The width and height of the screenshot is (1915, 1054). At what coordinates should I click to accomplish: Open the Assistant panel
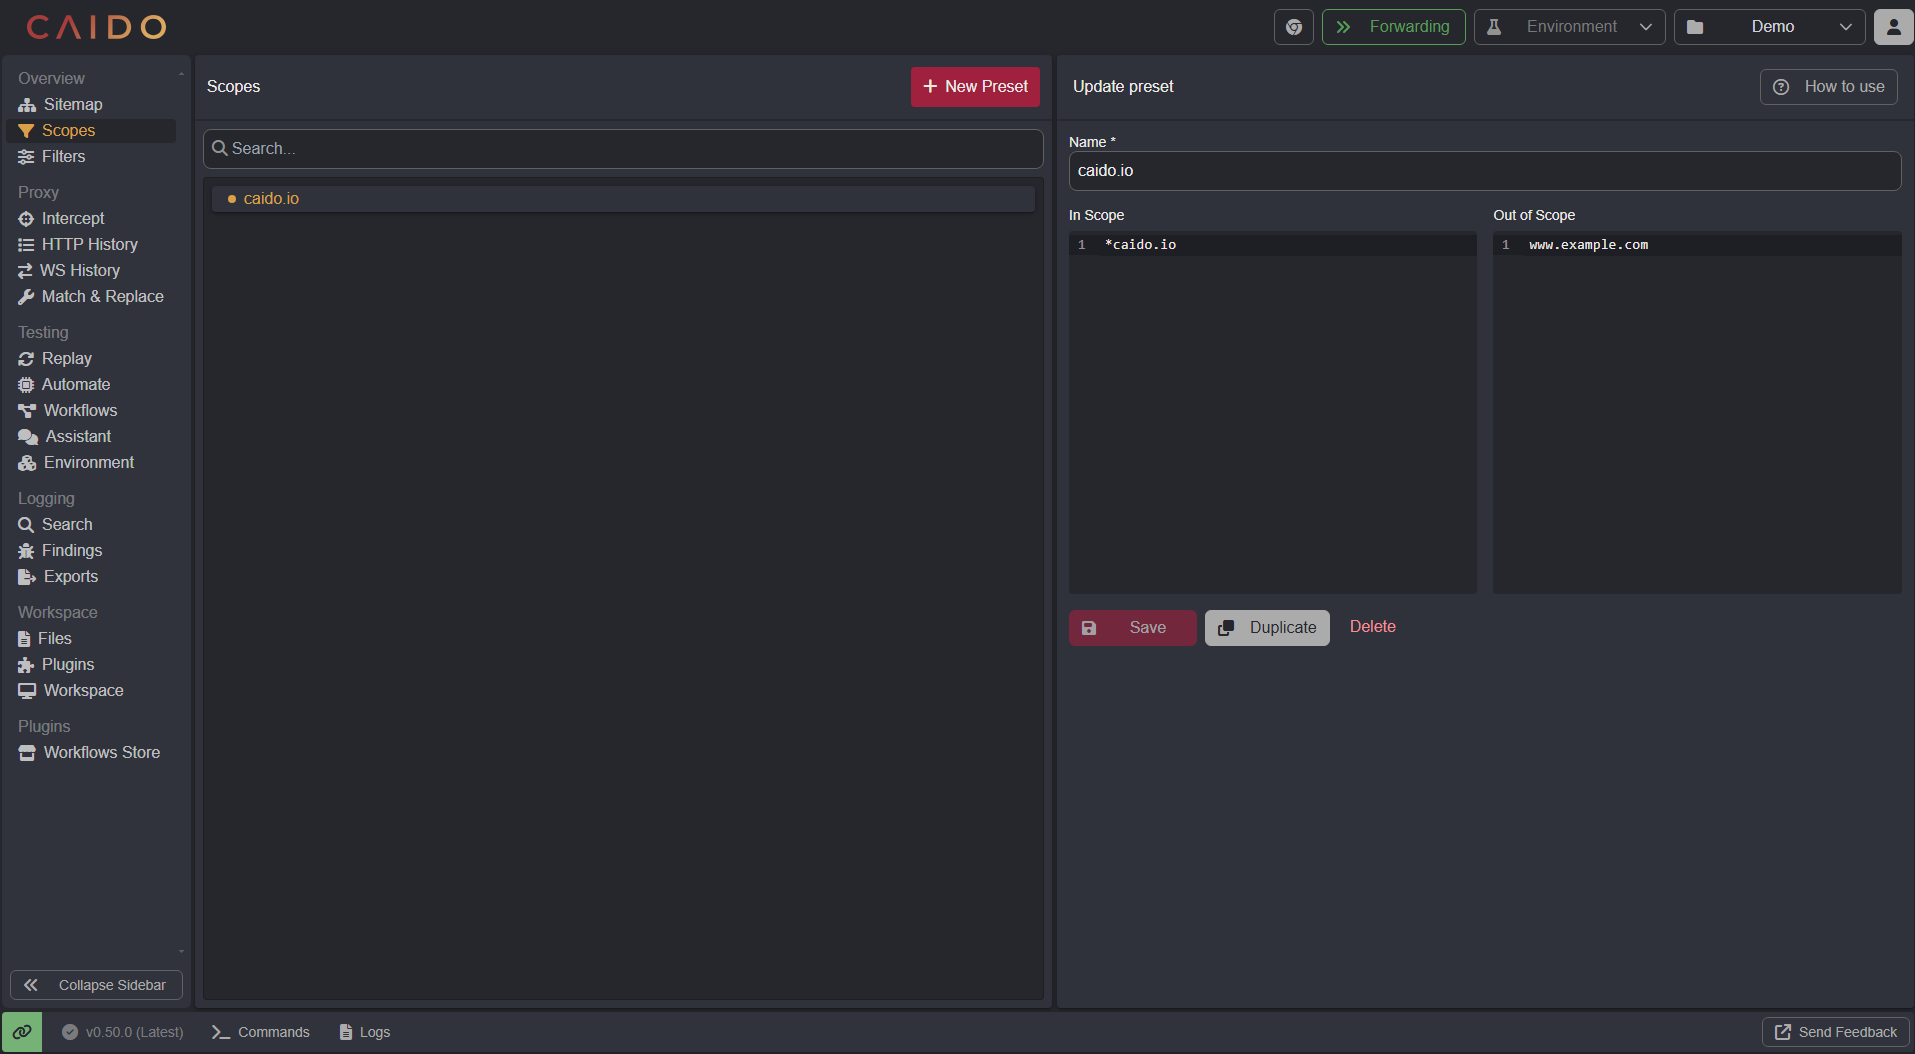coord(77,436)
